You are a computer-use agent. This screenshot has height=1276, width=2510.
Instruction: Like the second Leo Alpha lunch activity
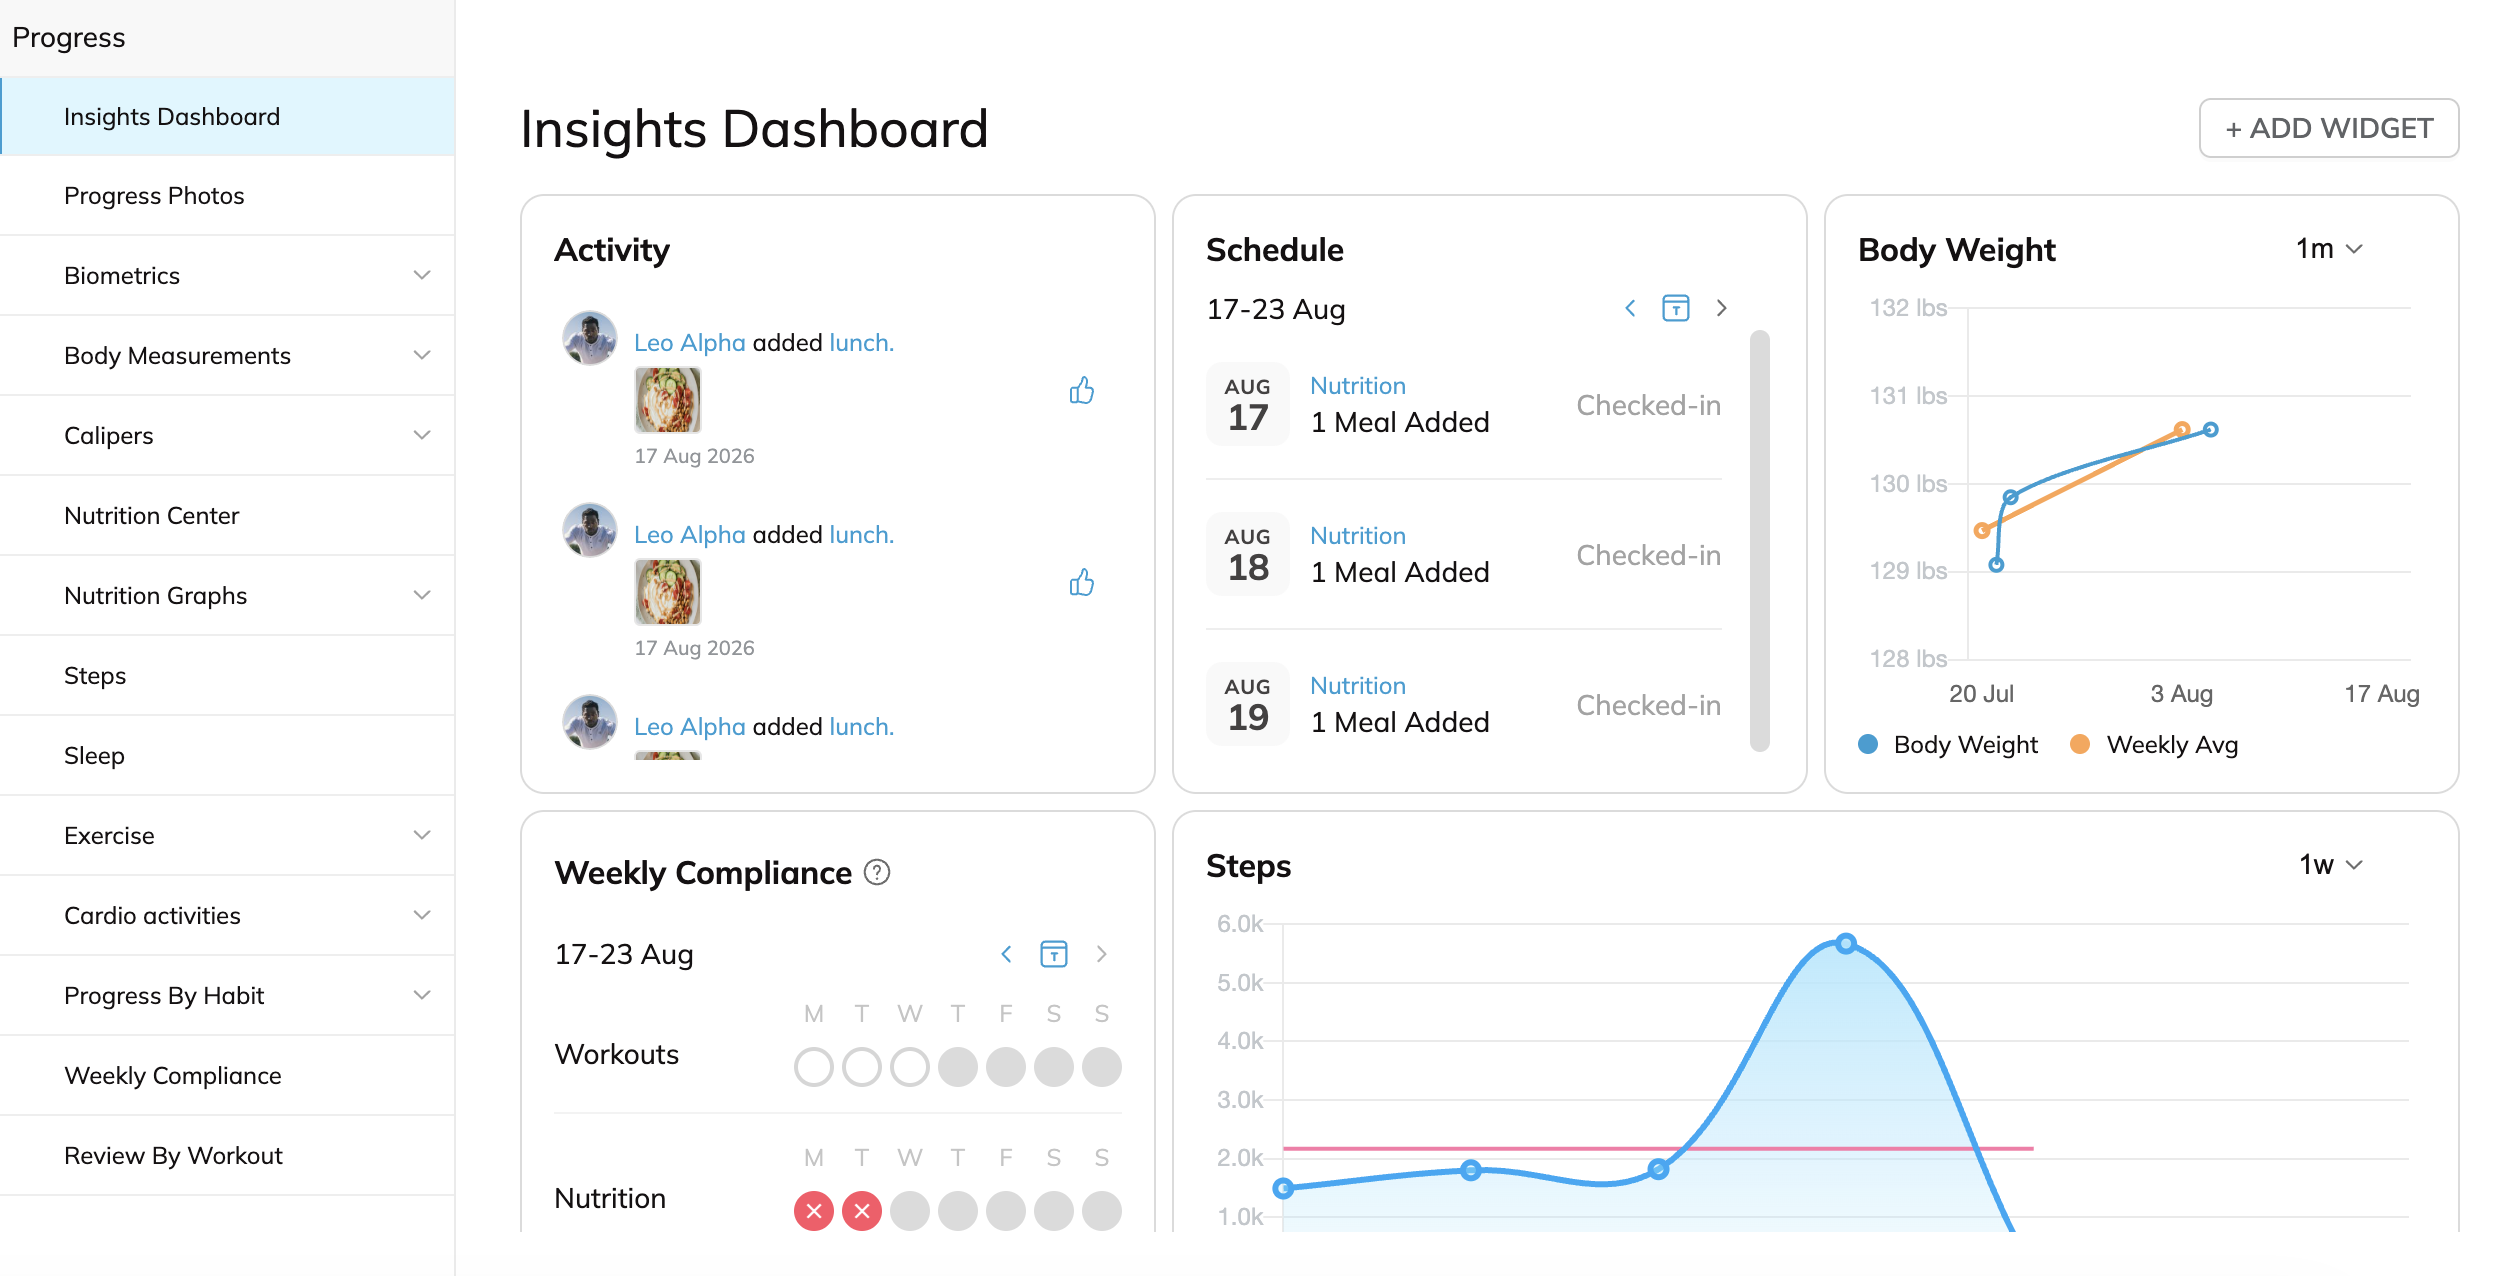(1081, 582)
